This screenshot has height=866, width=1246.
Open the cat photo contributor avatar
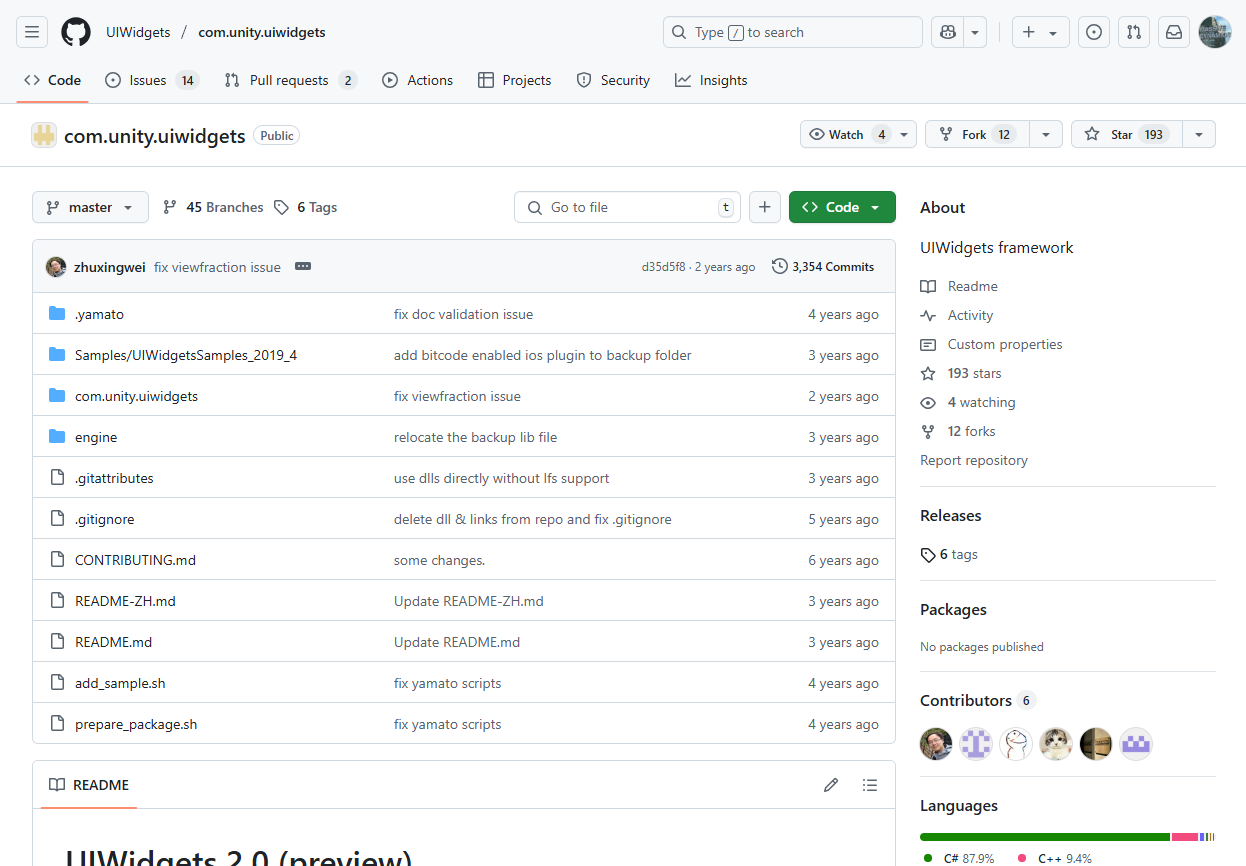[1056, 744]
